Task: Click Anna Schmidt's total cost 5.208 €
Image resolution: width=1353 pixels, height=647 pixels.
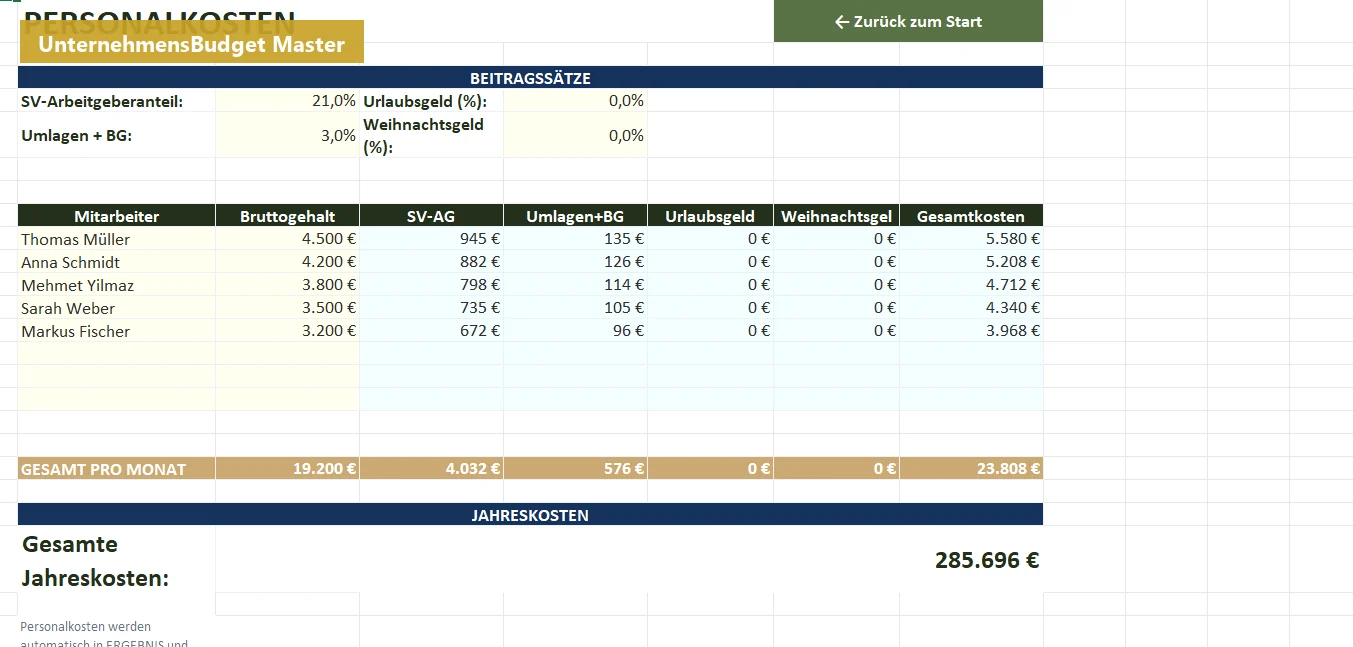Action: [x=972, y=262]
